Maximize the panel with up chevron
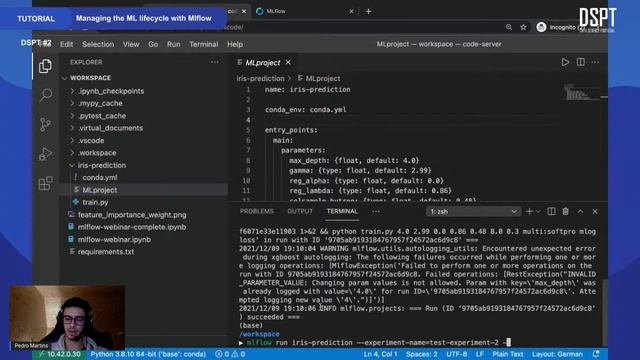 (580, 211)
